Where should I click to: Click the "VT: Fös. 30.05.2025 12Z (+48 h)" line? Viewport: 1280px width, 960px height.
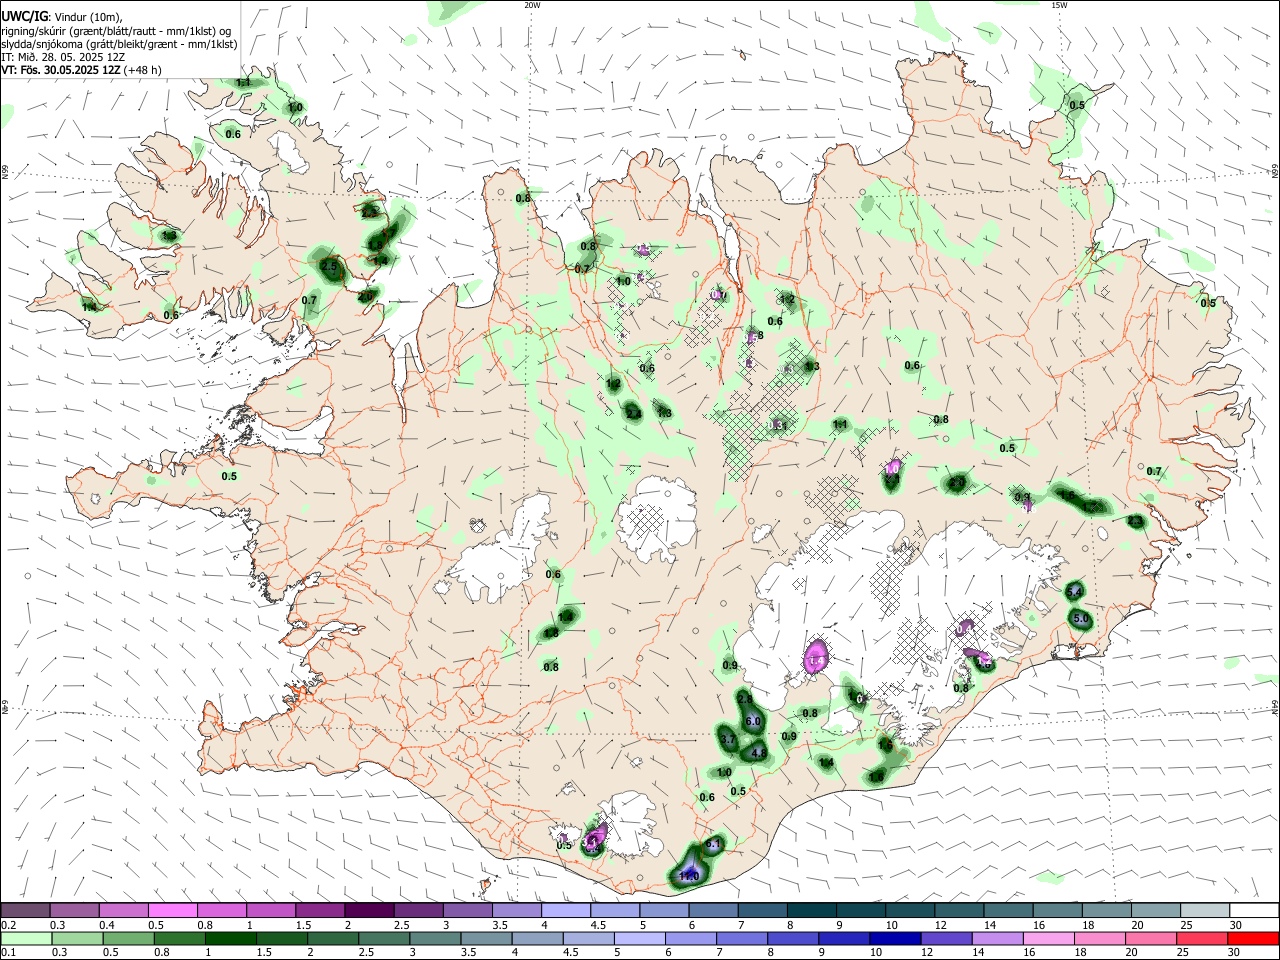click(x=81, y=70)
